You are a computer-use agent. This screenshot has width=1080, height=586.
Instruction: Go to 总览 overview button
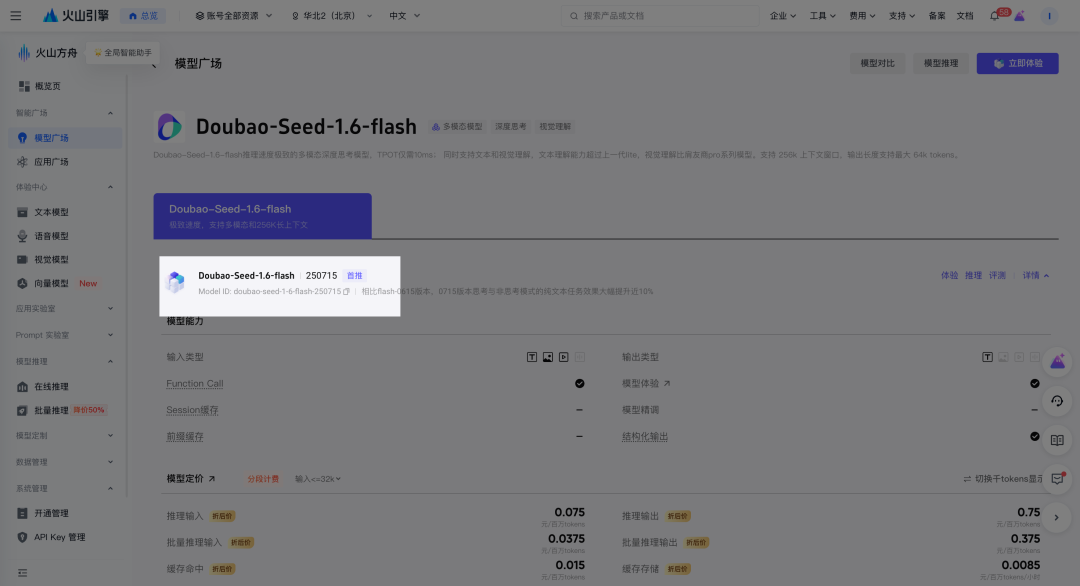click(x=143, y=16)
